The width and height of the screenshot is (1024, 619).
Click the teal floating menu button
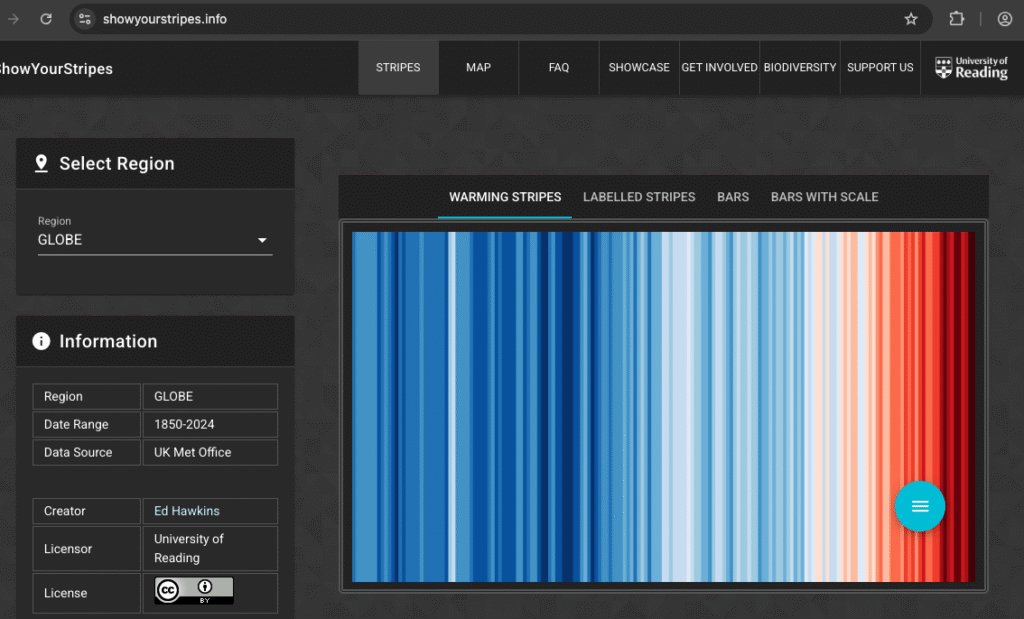[x=919, y=506]
